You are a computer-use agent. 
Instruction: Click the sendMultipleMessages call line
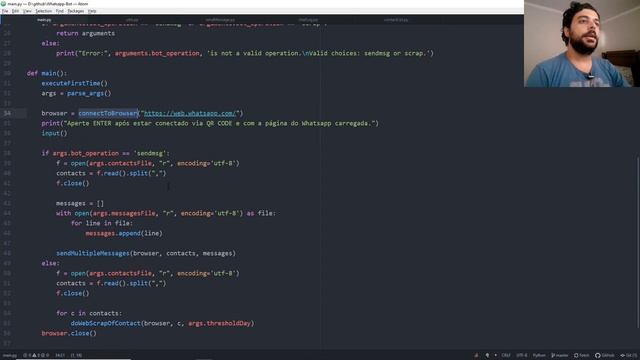pyautogui.click(x=146, y=253)
